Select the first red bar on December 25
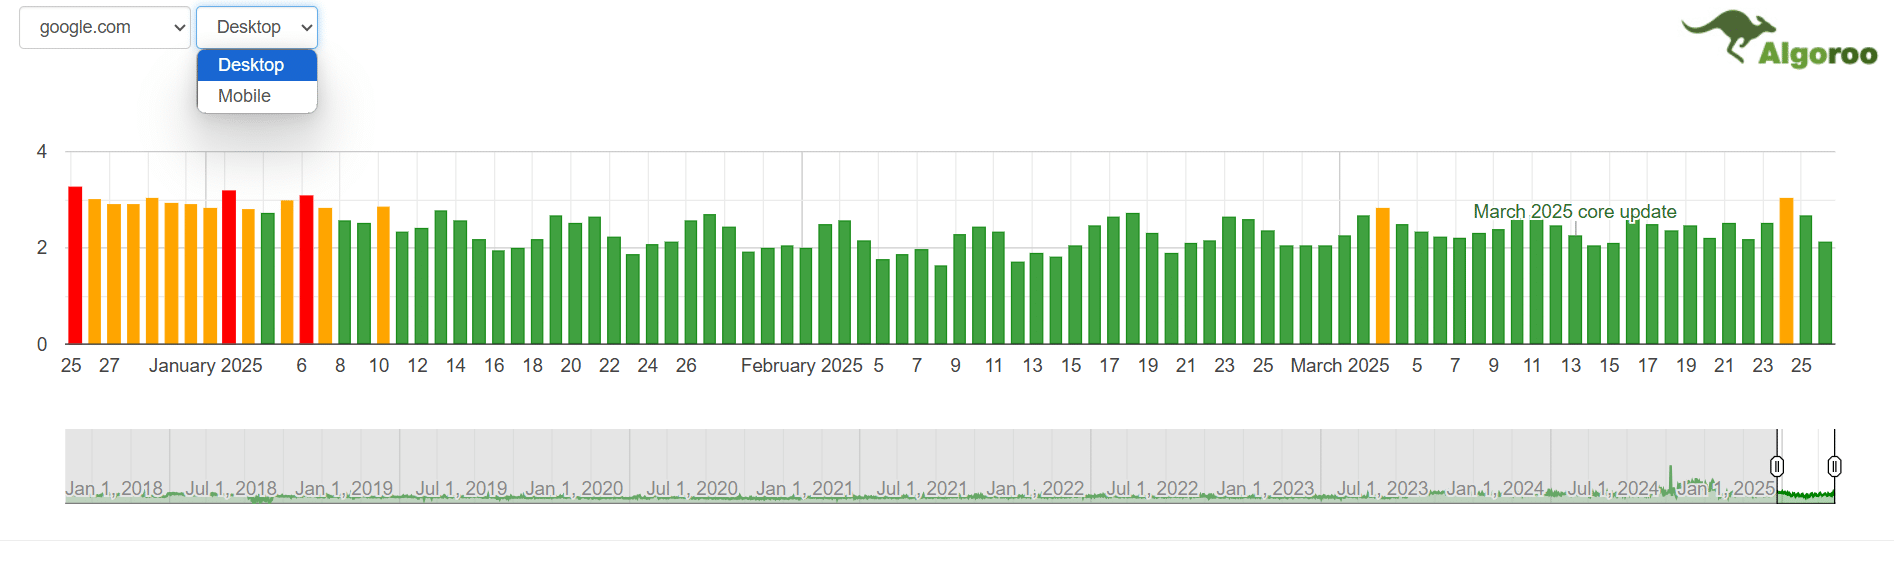The image size is (1894, 575). [75, 265]
